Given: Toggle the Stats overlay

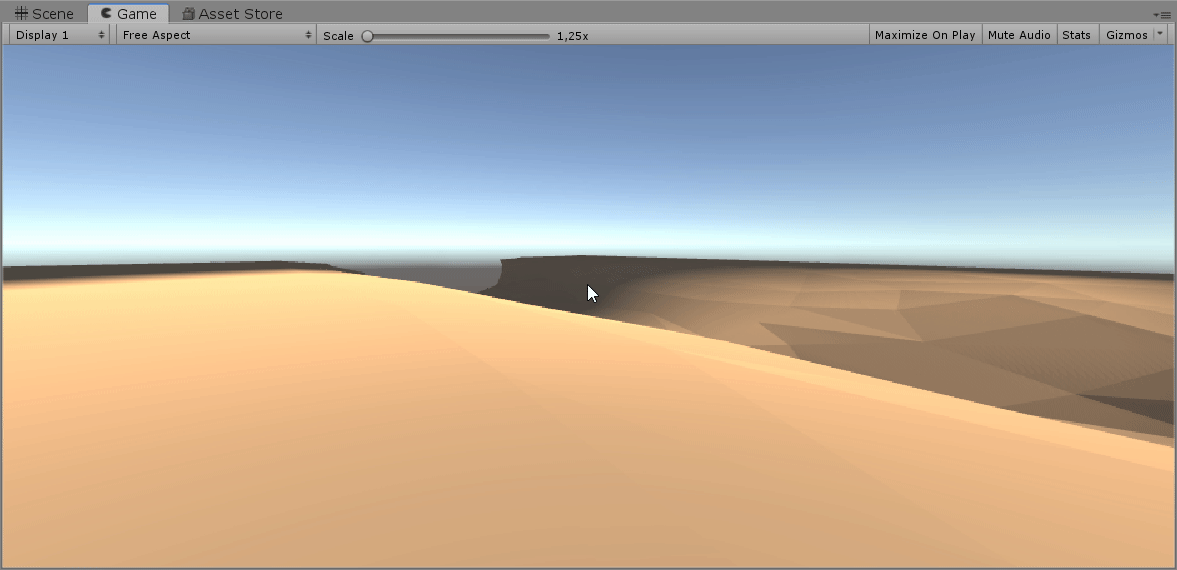Looking at the screenshot, I should pos(1076,35).
